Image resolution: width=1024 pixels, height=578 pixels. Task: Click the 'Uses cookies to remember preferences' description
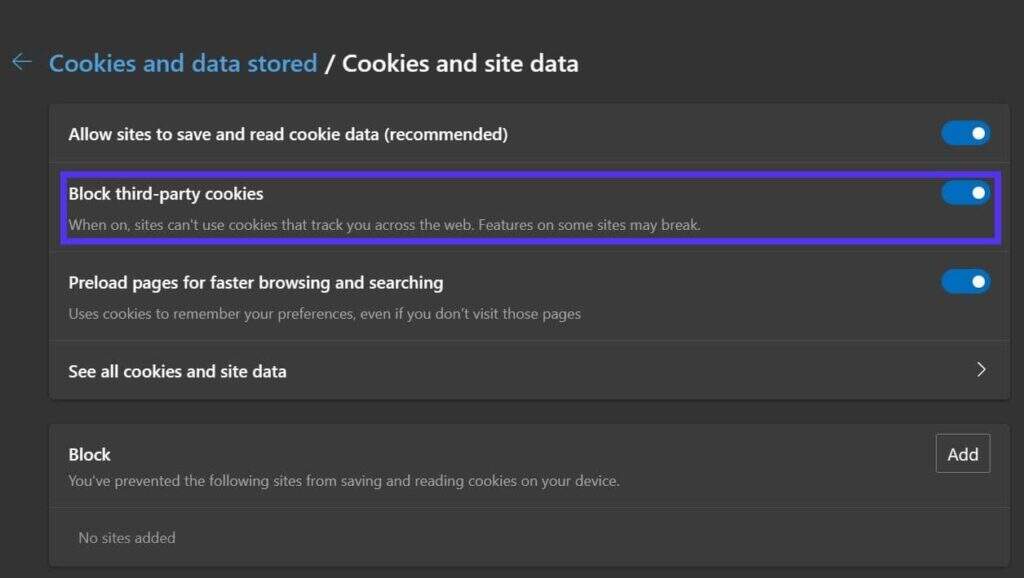tap(324, 314)
